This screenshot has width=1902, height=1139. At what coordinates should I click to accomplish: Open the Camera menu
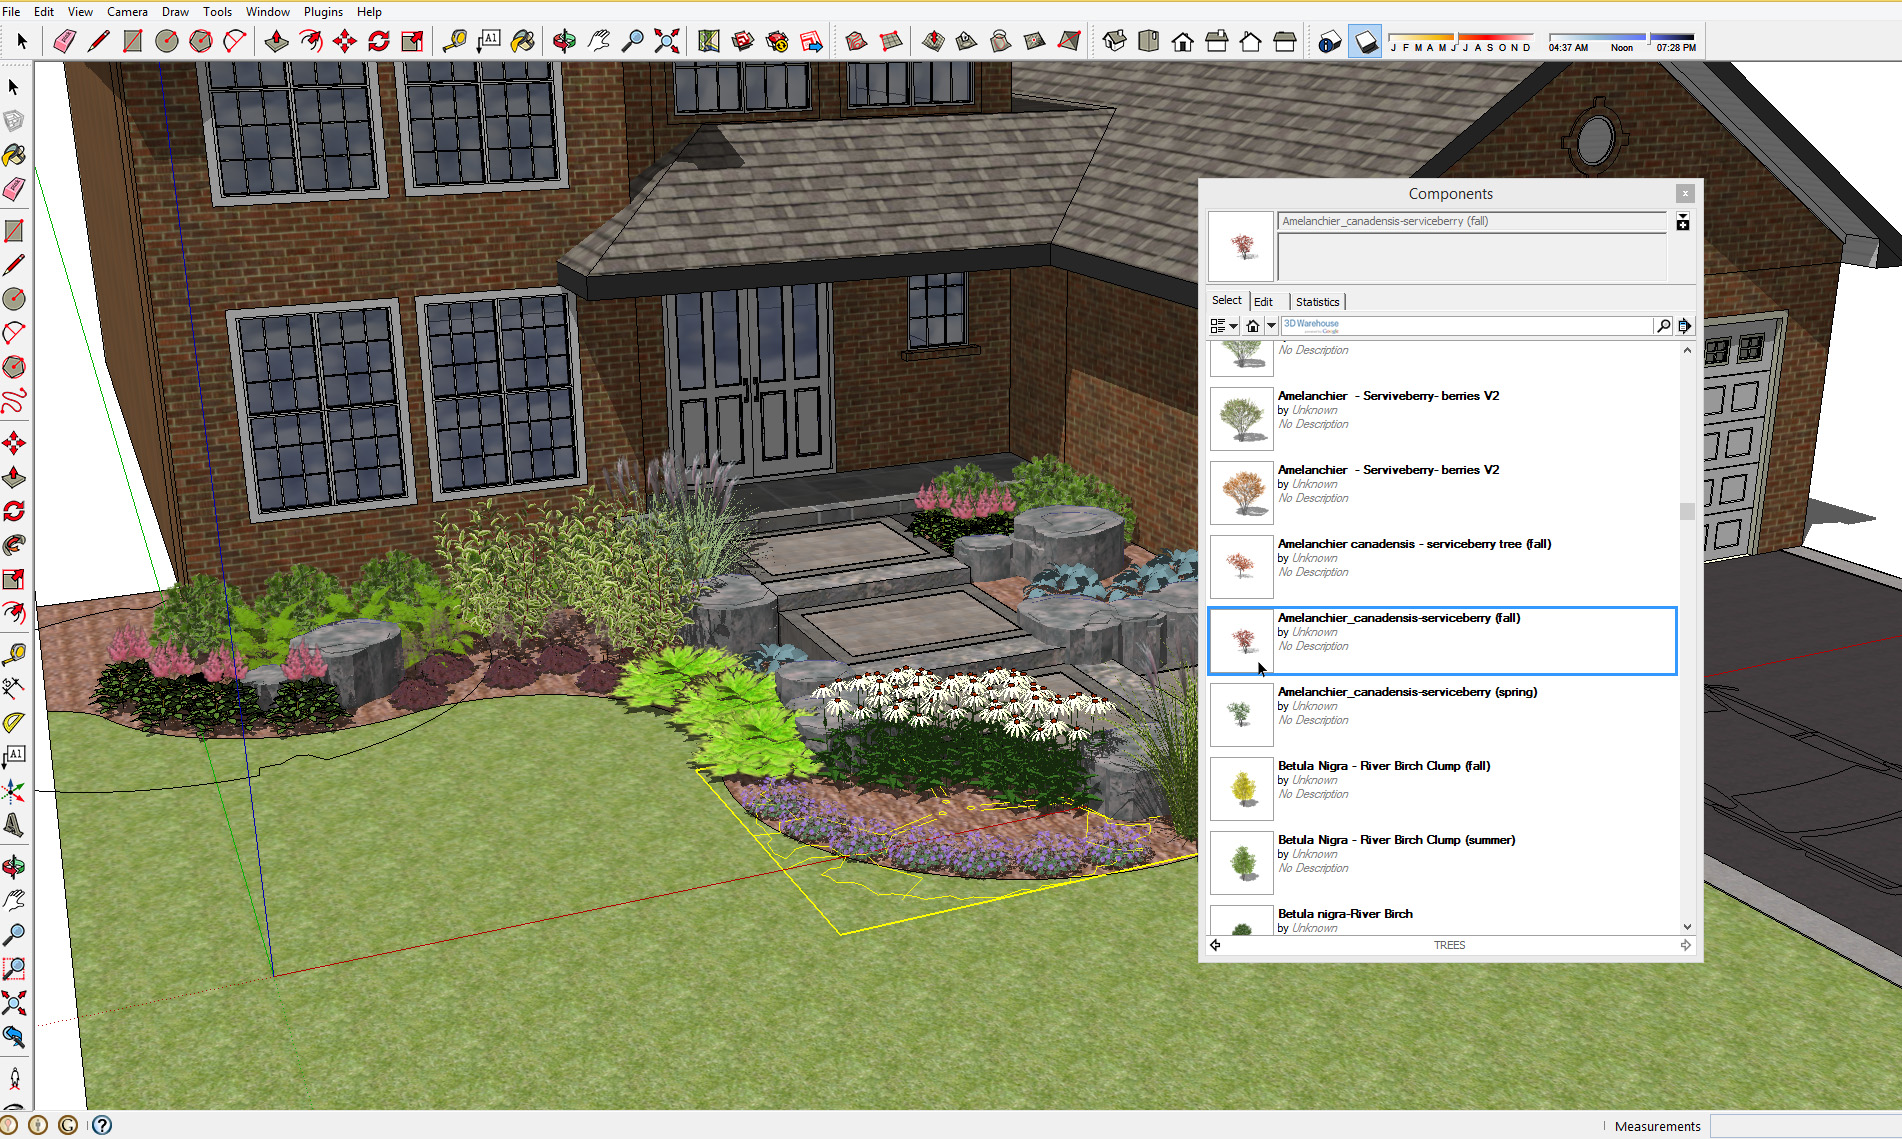pyautogui.click(x=127, y=12)
